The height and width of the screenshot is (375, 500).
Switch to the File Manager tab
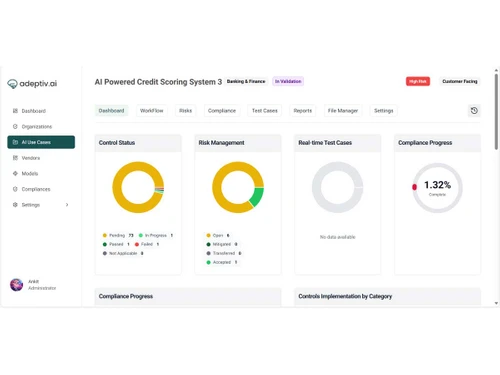pos(343,111)
